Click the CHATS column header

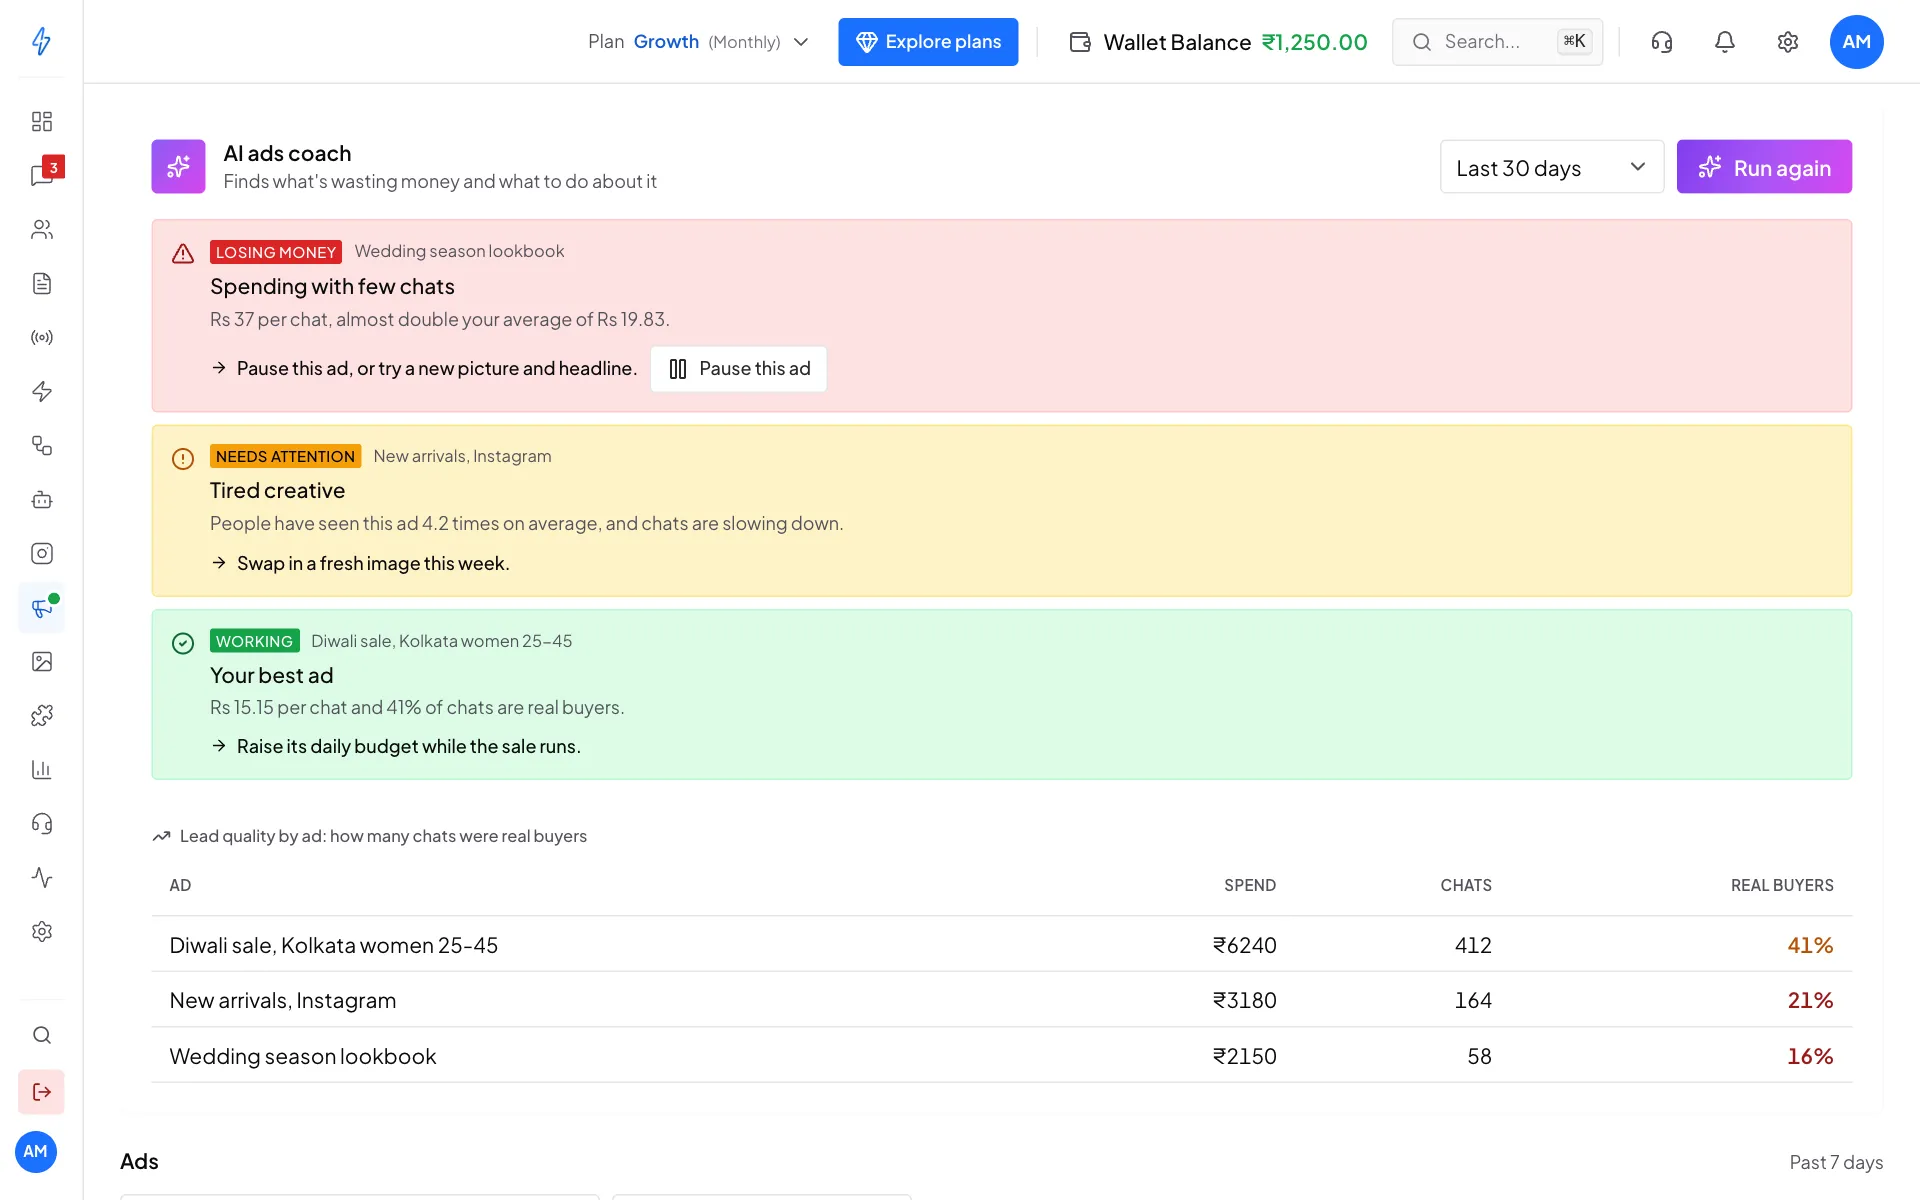tap(1466, 886)
